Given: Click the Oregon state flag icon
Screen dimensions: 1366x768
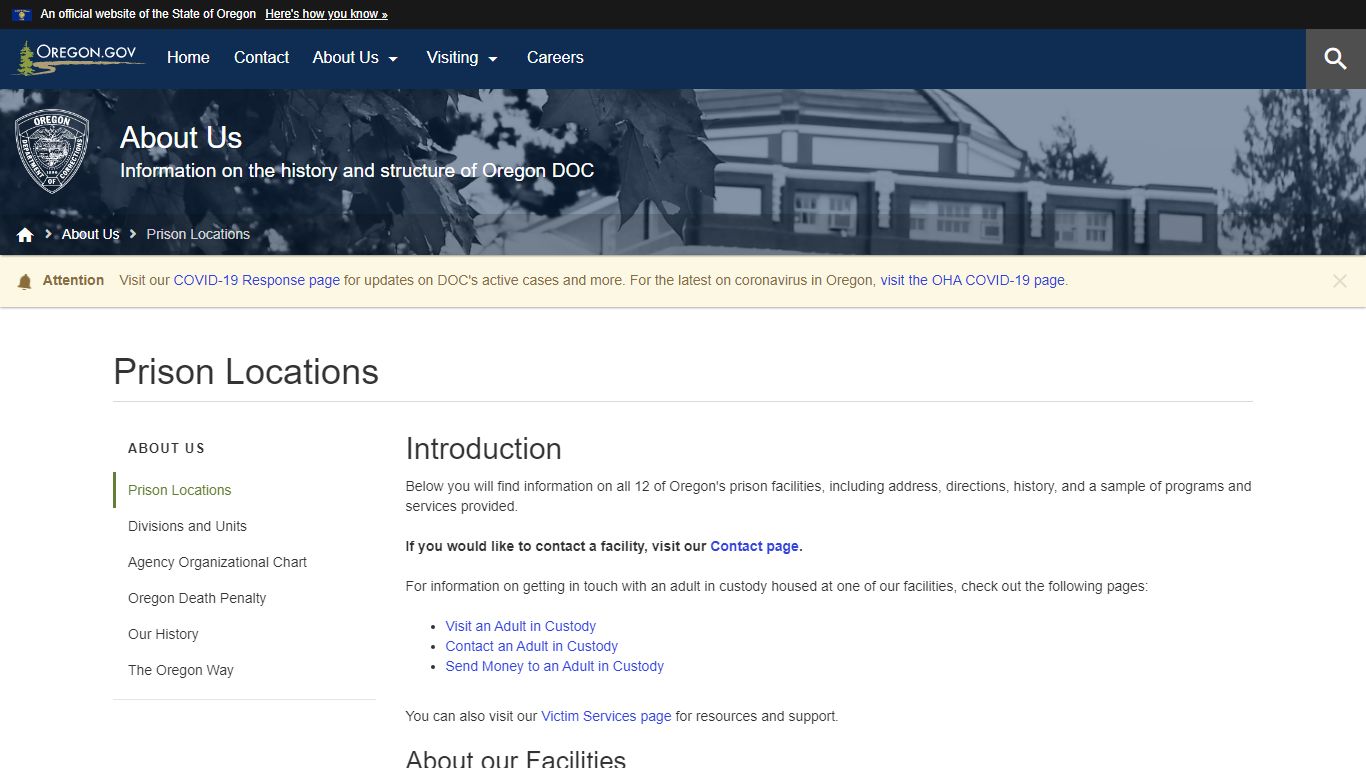Looking at the screenshot, I should coord(22,14).
